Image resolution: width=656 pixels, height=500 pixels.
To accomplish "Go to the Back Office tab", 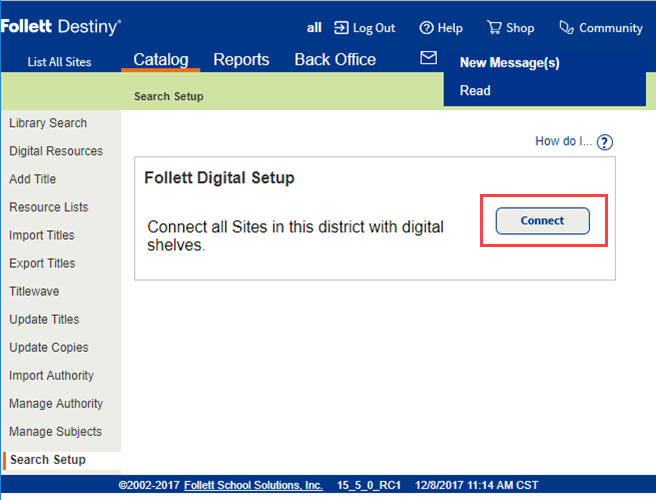I will [x=335, y=60].
